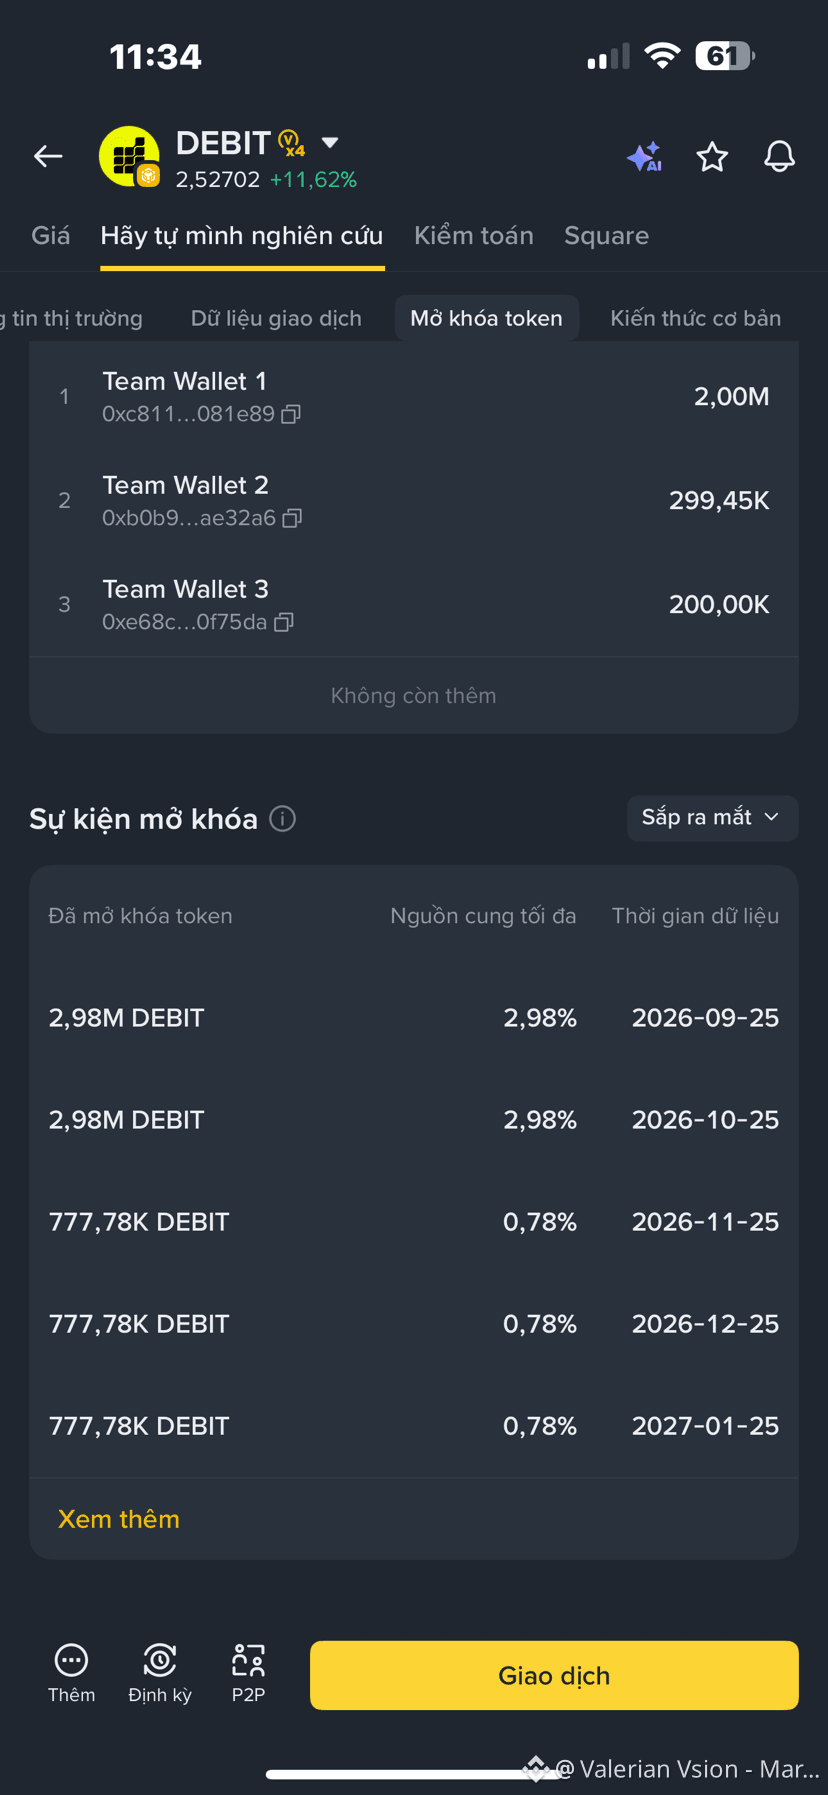Open the AI sparkle assistant icon
Image resolution: width=828 pixels, height=1795 pixels.
point(645,156)
